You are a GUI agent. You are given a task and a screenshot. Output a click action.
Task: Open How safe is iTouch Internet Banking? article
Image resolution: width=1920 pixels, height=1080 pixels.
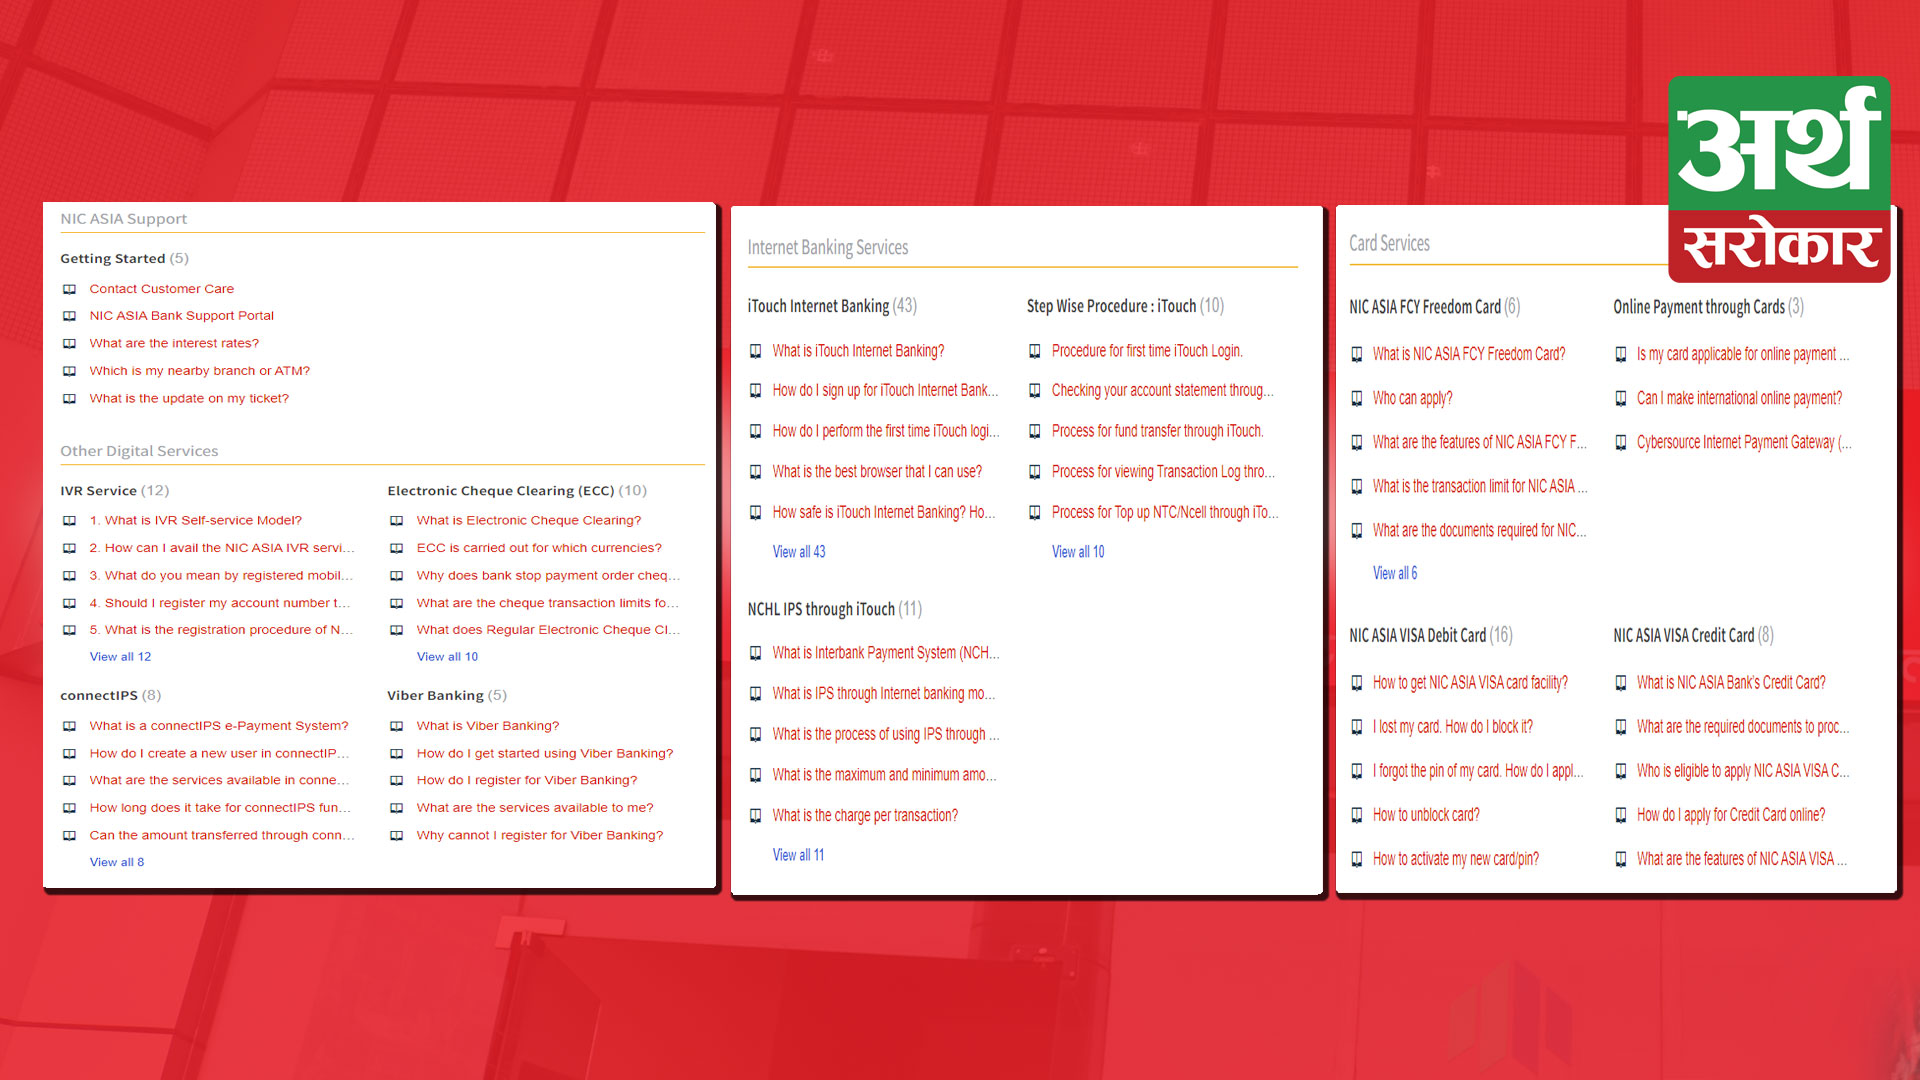(883, 512)
